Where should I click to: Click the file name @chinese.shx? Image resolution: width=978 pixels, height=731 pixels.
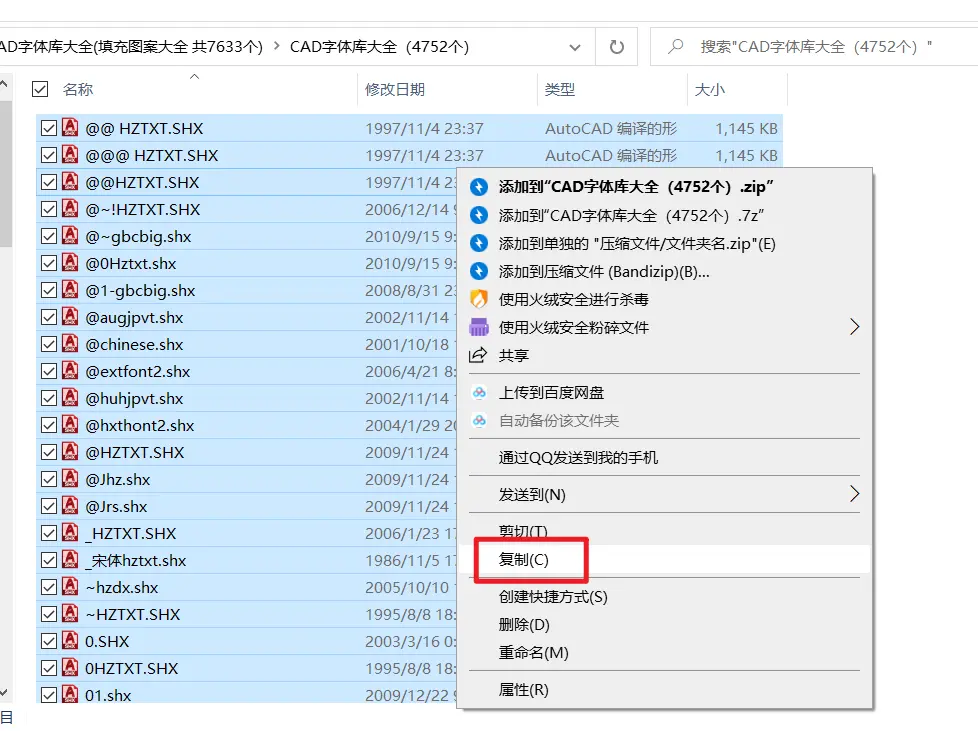pyautogui.click(x=134, y=344)
